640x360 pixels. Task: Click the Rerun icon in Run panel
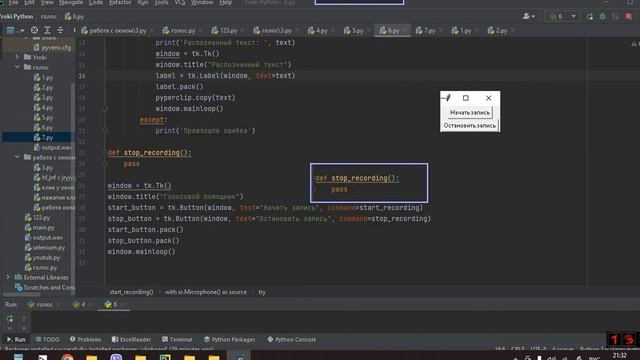coord(10,318)
